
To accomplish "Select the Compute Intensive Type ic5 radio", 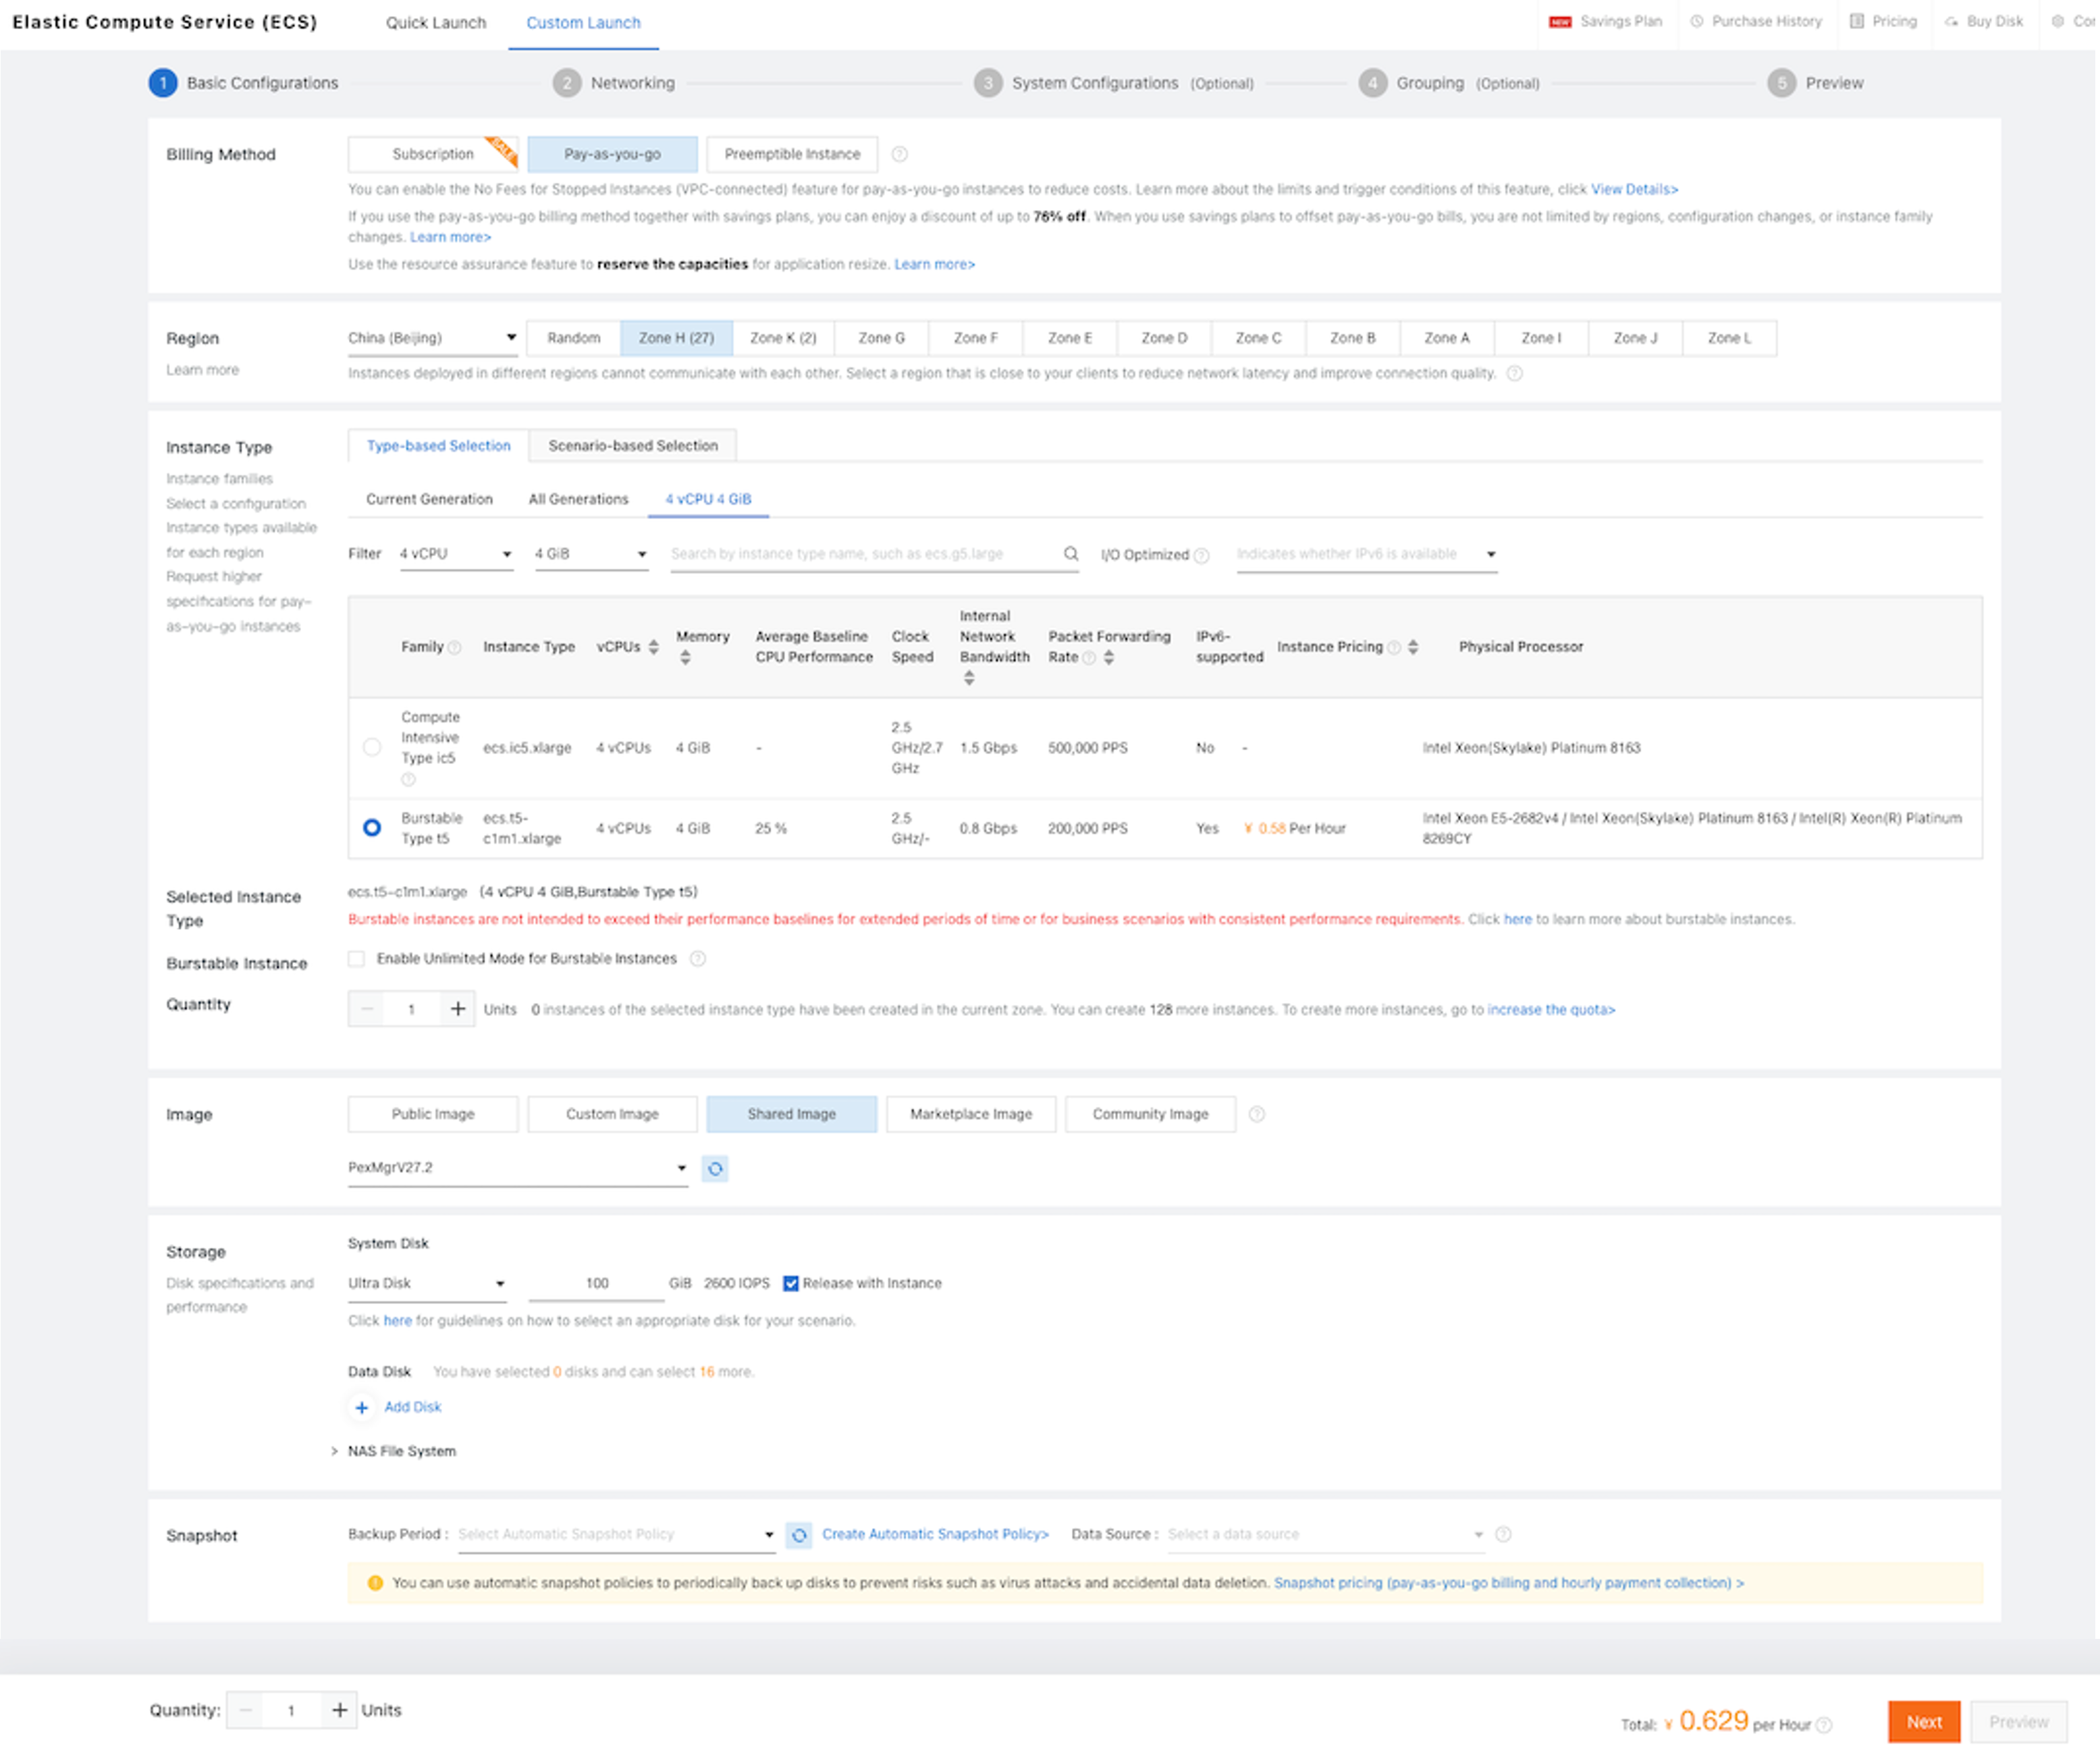I will (x=372, y=748).
